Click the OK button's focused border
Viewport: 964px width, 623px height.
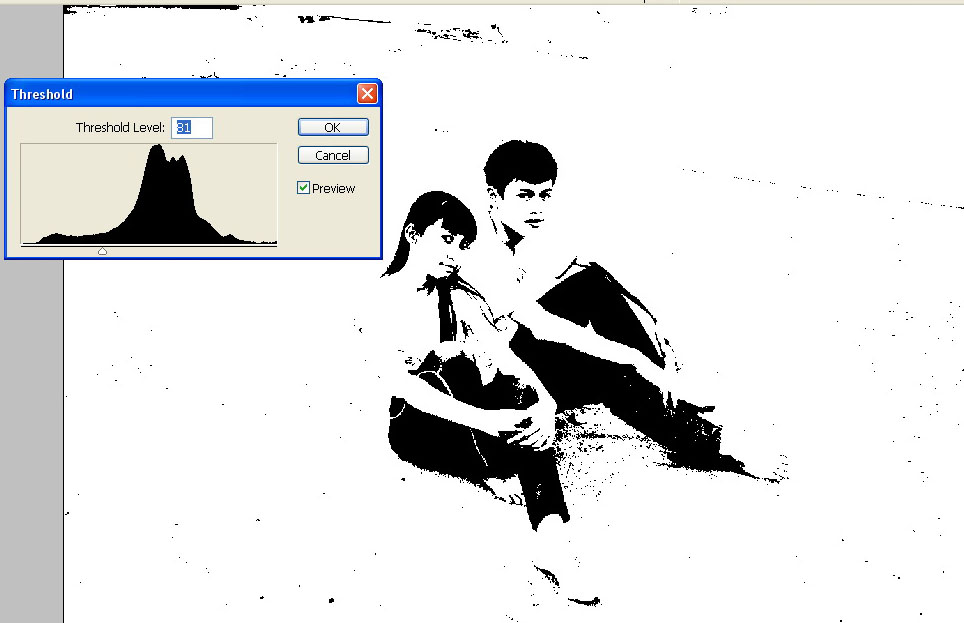click(x=332, y=117)
